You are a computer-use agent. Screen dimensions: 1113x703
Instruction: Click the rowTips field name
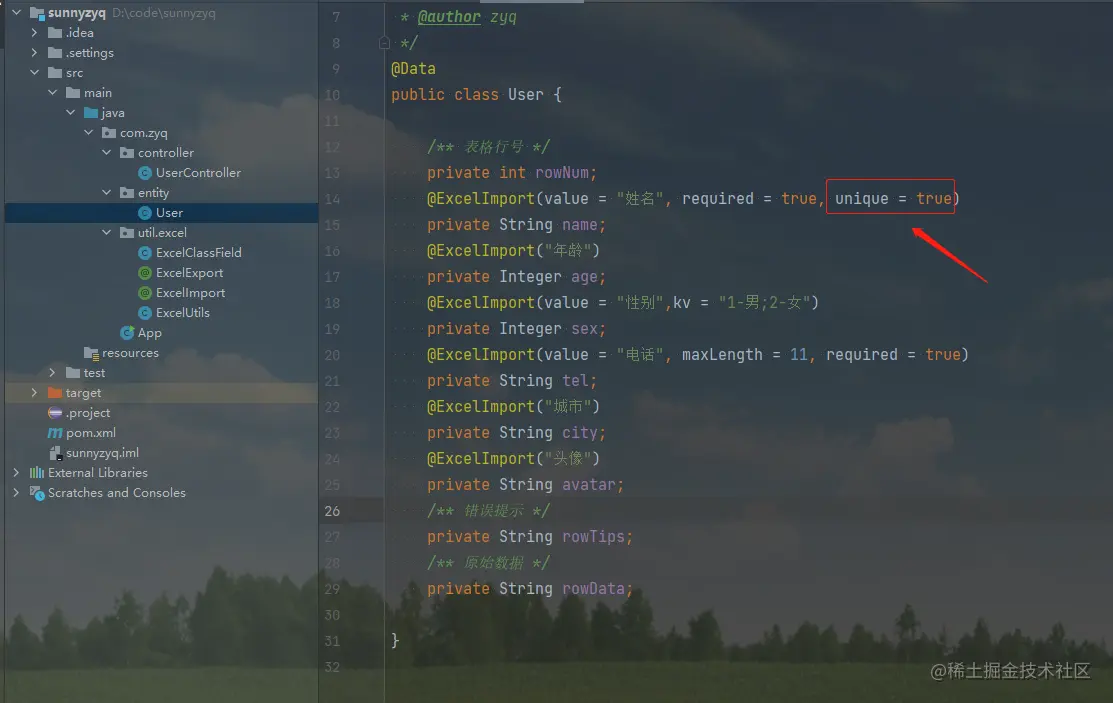tap(593, 536)
